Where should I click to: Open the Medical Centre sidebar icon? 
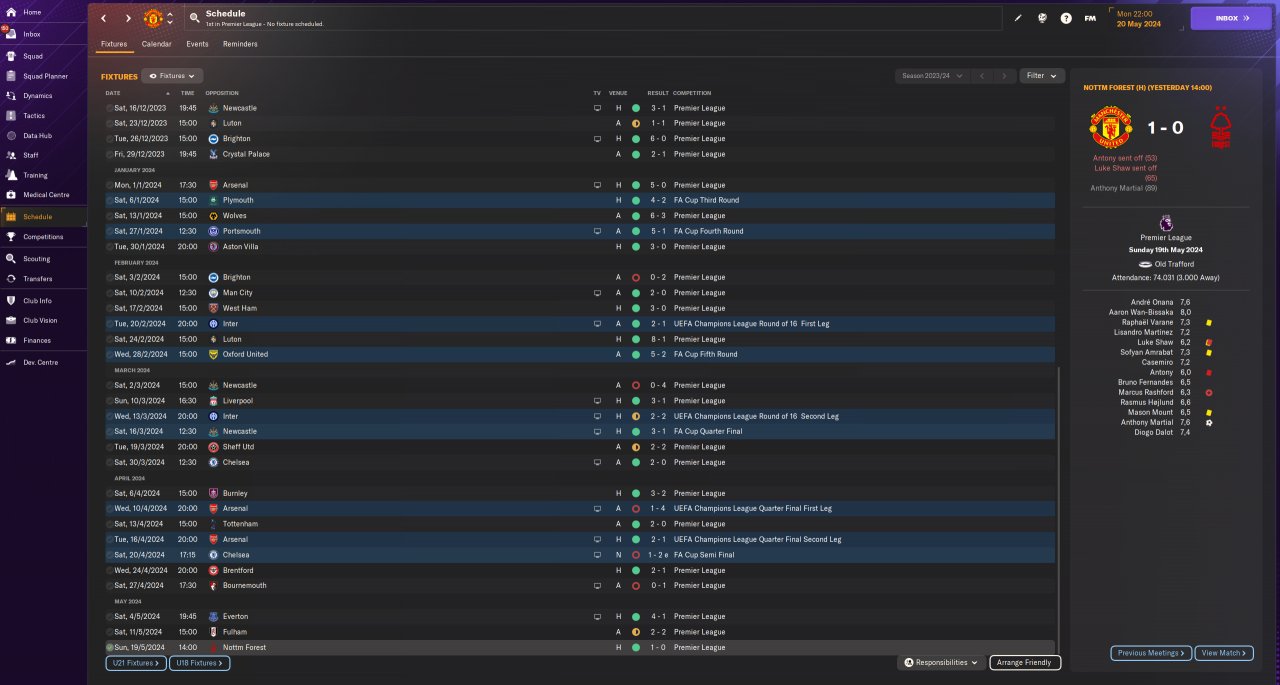pos(10,194)
